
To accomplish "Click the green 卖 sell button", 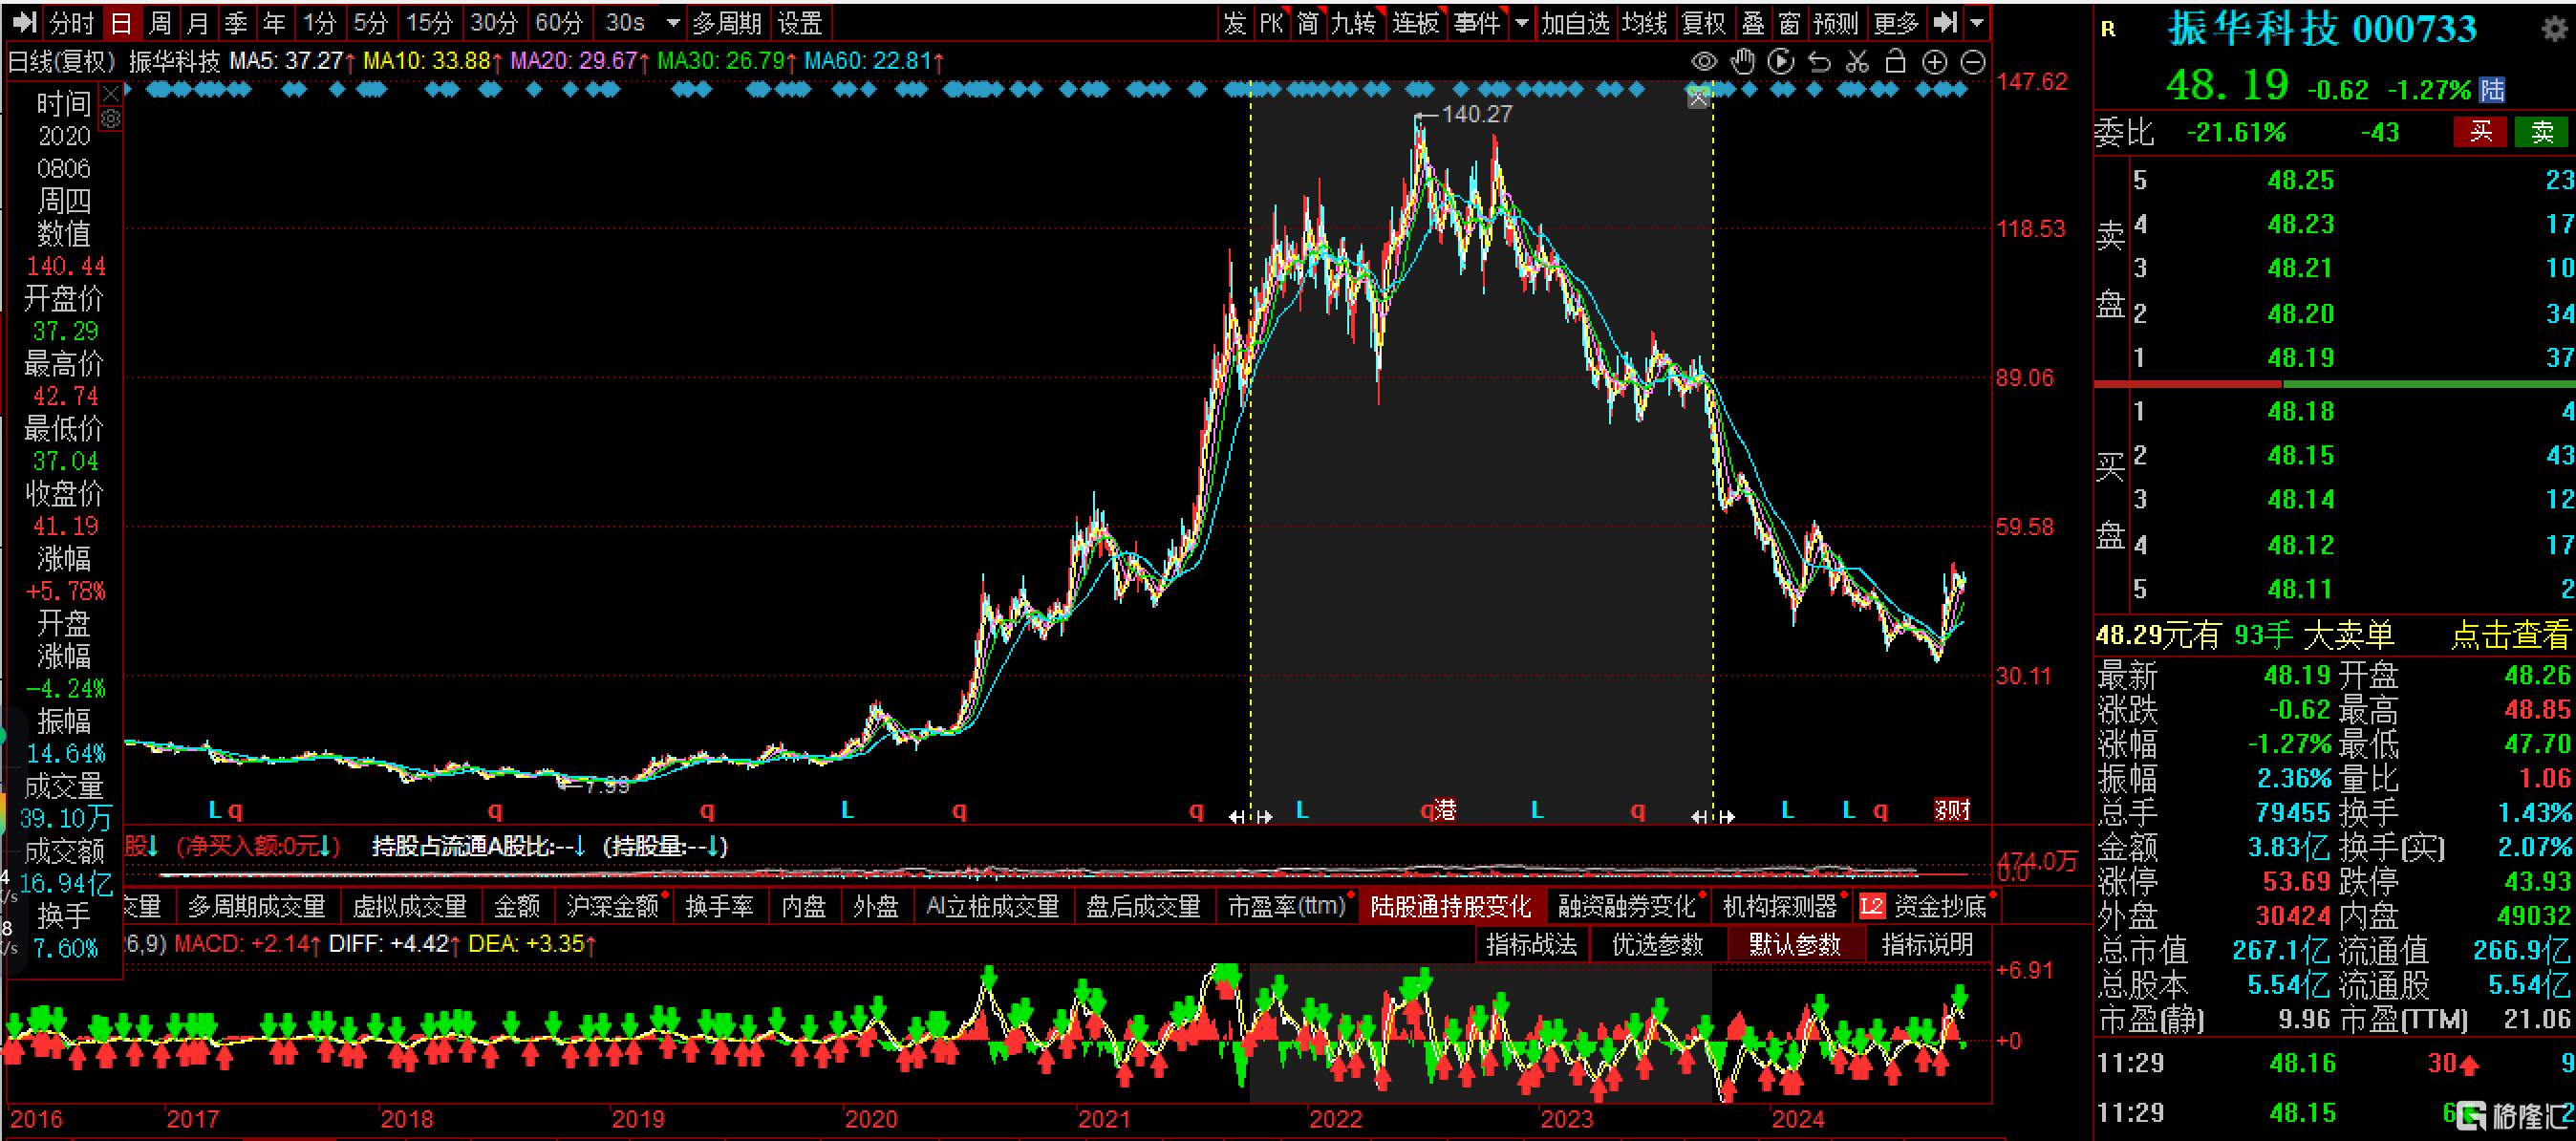I will point(2542,132).
